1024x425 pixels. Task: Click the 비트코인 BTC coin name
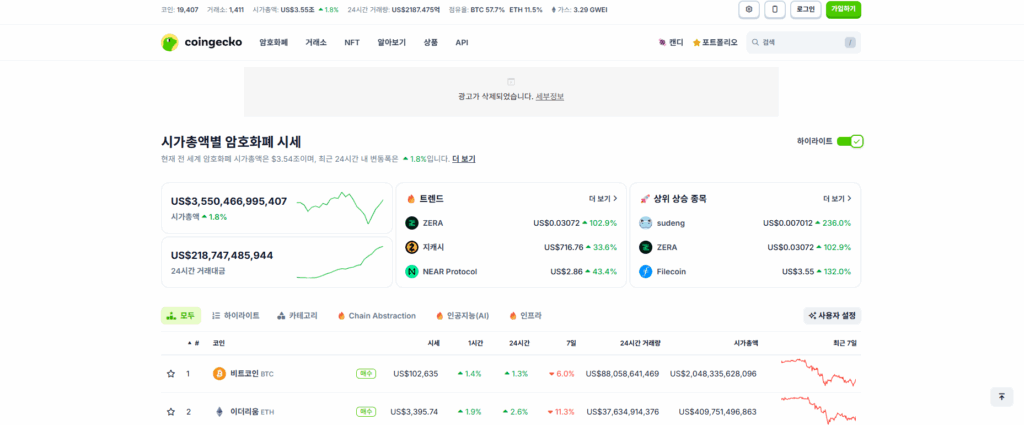tap(252, 374)
